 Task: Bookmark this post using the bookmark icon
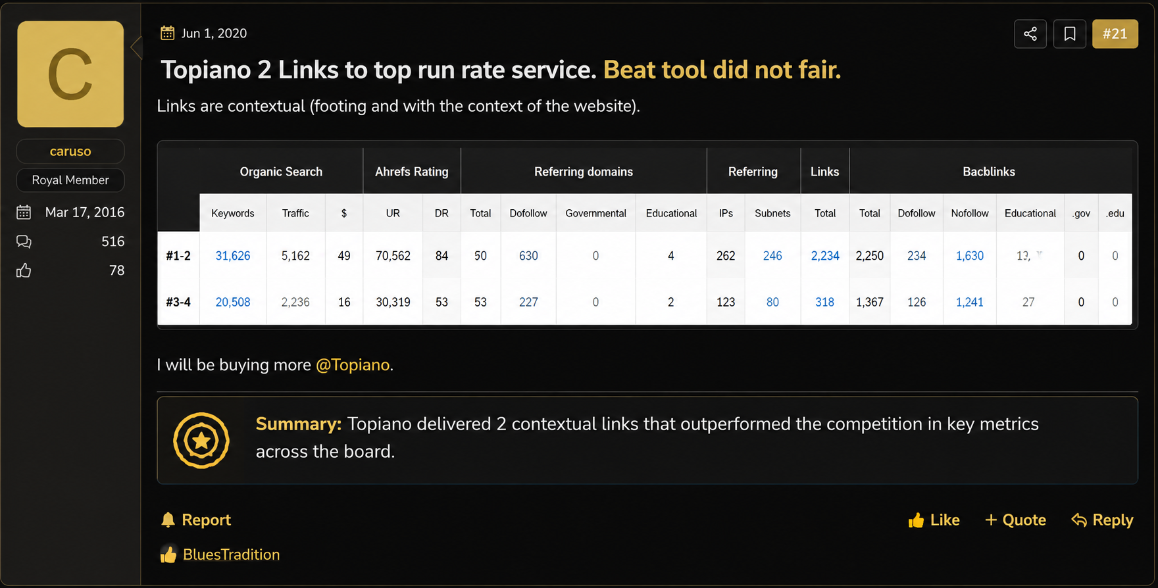(1069, 34)
